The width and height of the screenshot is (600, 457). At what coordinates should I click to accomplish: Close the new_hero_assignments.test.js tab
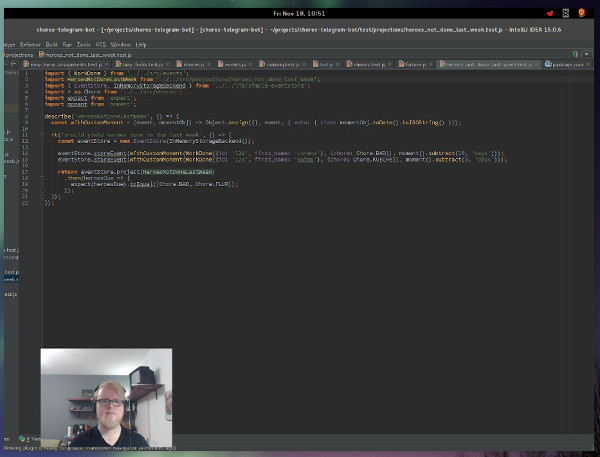point(107,64)
